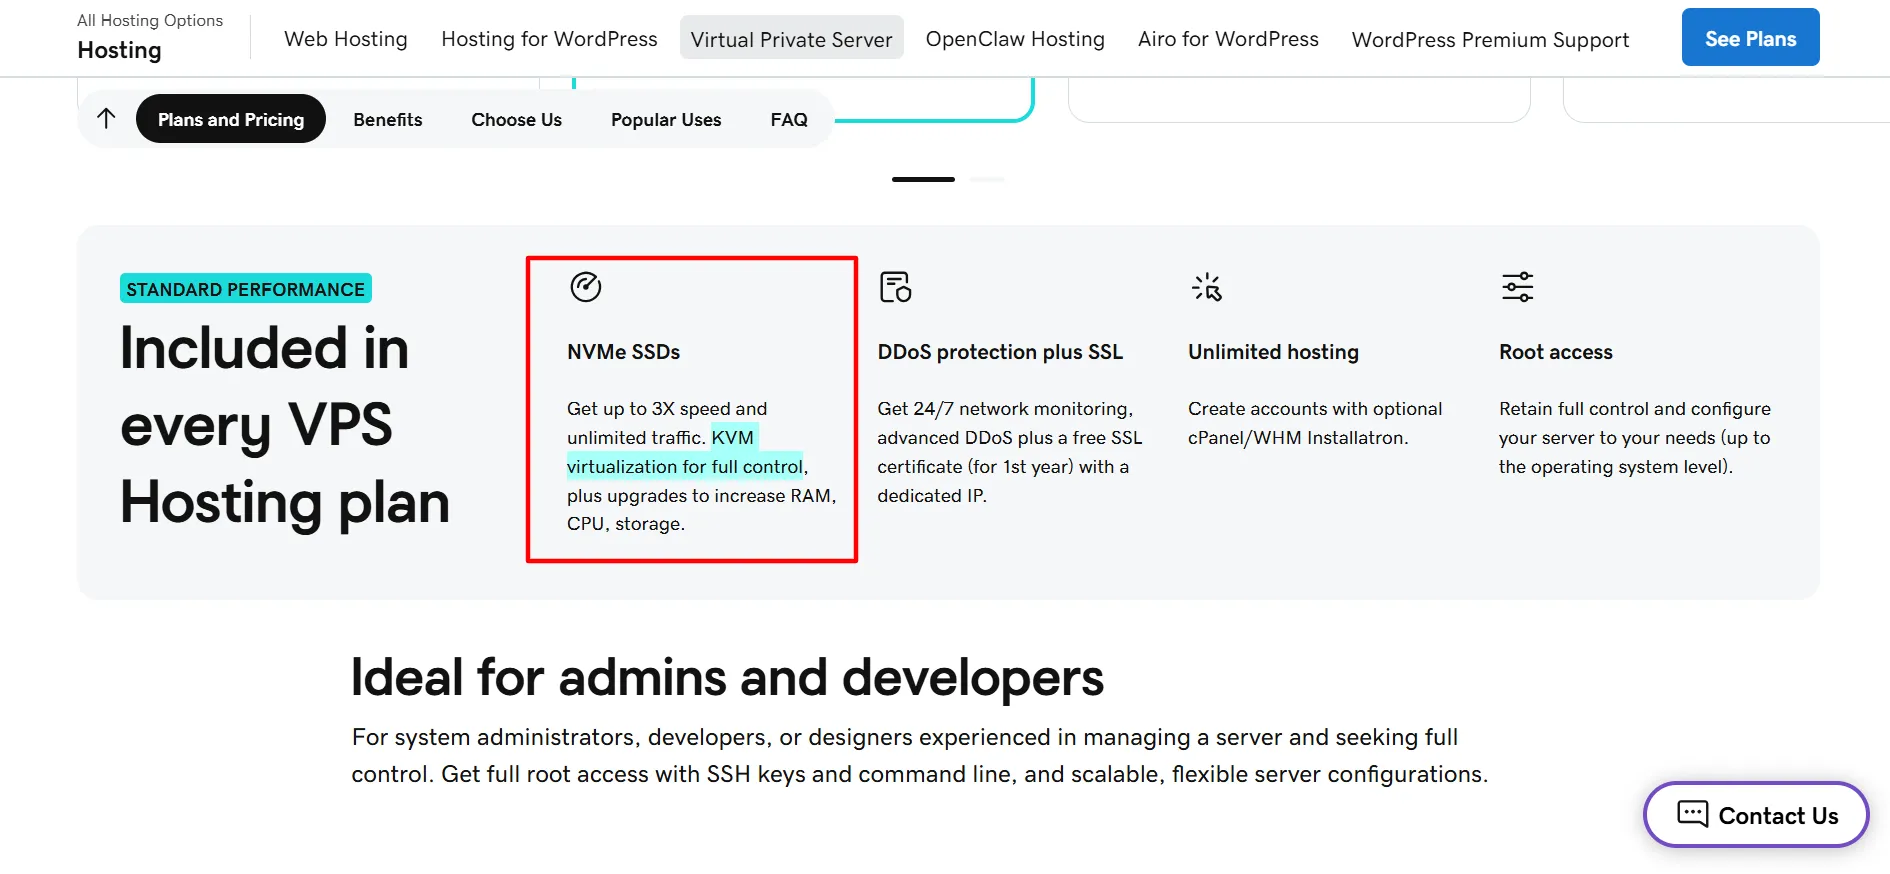Select the first carousel indicator bar

point(923,179)
